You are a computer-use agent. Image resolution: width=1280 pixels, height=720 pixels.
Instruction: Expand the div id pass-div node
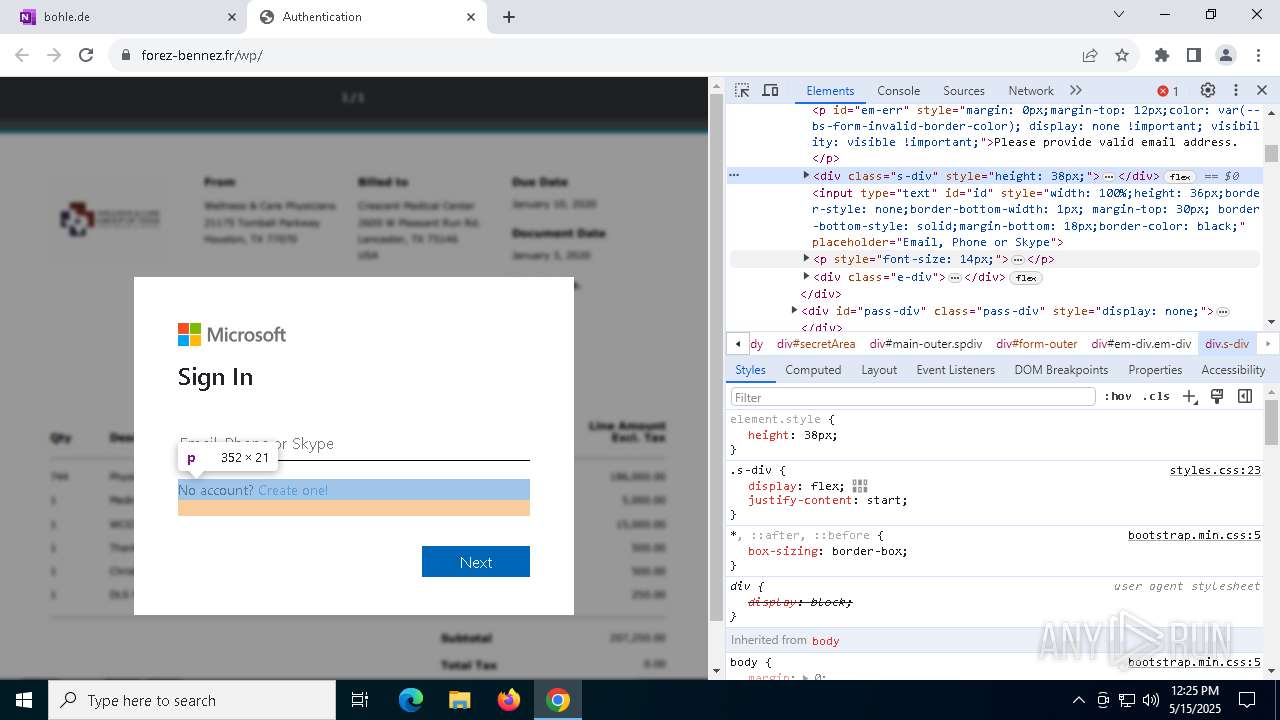[794, 311]
